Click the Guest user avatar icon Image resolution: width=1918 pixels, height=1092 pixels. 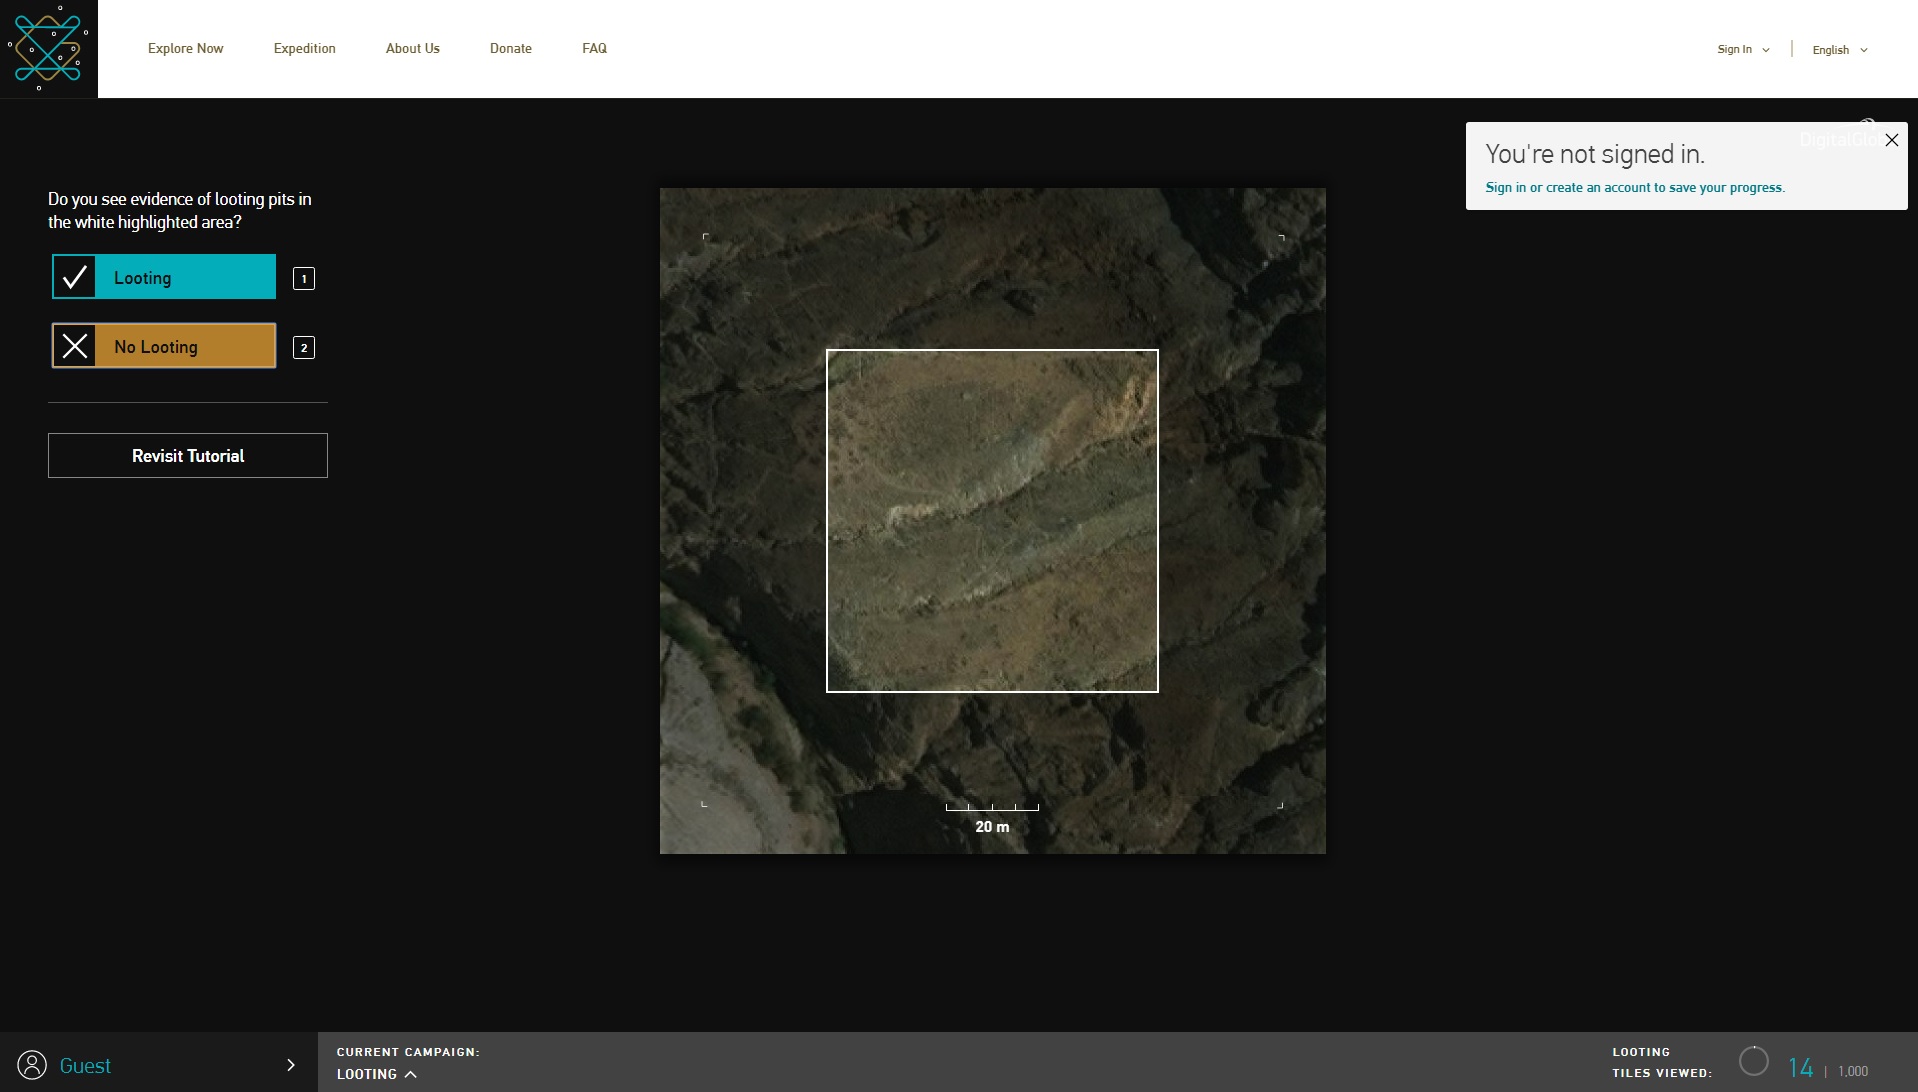point(32,1064)
